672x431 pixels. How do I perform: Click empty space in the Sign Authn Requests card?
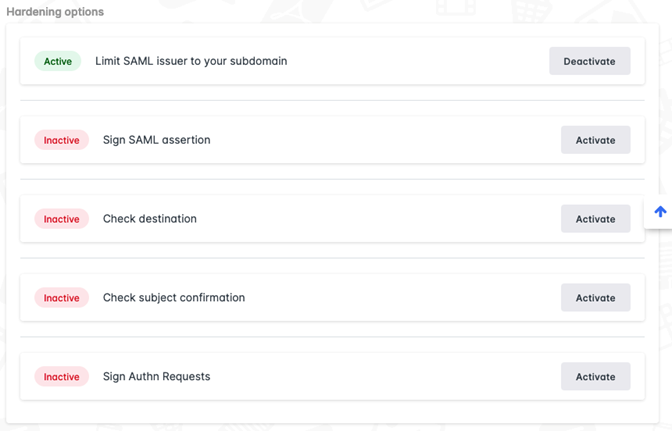coord(380,377)
